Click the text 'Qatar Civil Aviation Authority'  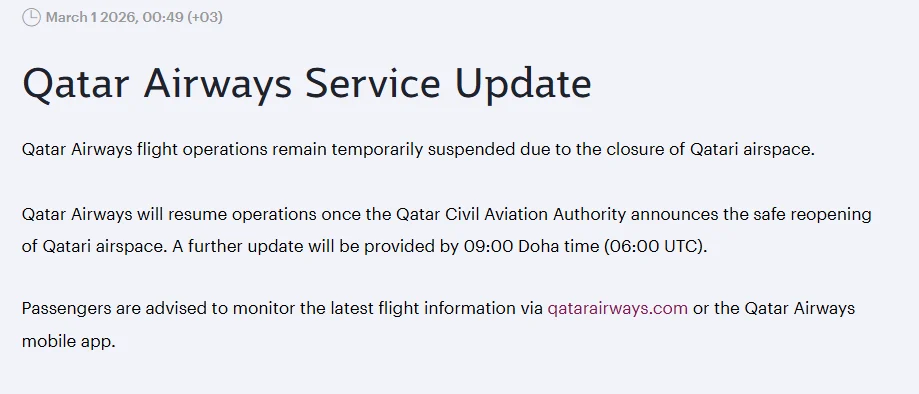point(511,215)
